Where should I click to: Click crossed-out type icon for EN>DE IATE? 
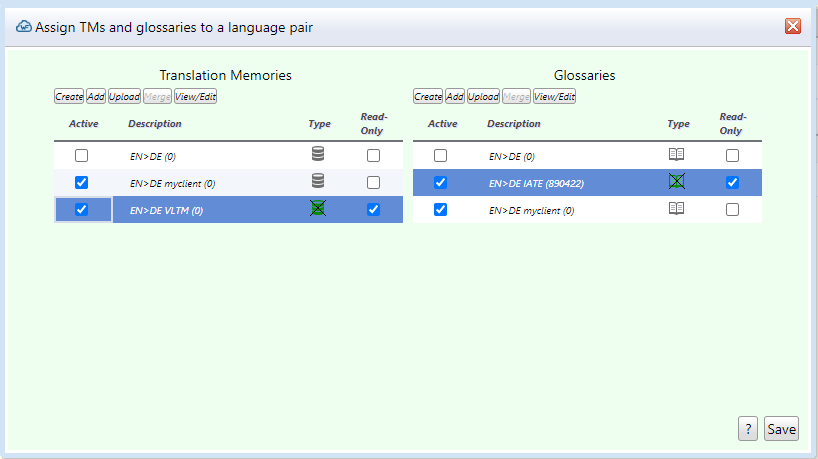pyautogui.click(x=677, y=182)
